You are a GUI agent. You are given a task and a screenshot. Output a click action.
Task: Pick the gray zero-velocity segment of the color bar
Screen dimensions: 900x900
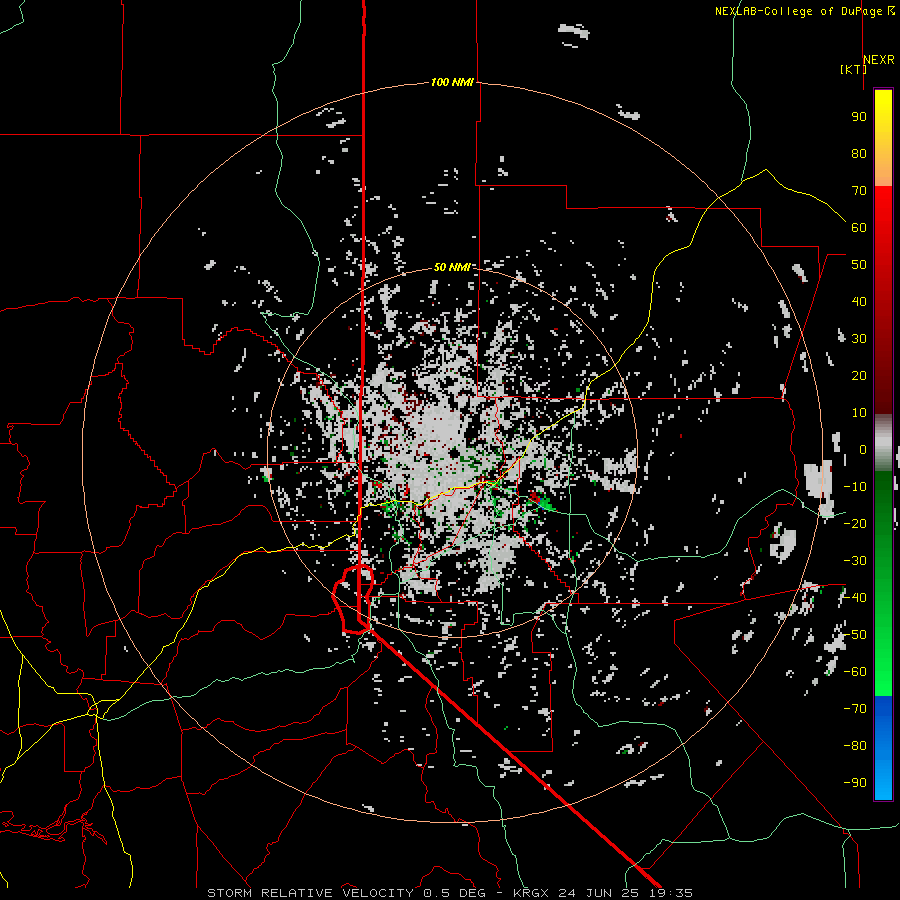[x=883, y=442]
